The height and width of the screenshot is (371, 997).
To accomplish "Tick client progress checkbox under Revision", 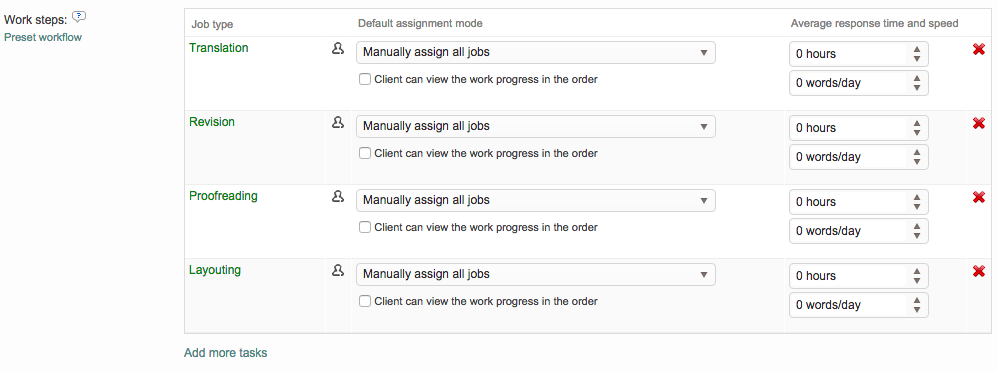I will (x=364, y=153).
